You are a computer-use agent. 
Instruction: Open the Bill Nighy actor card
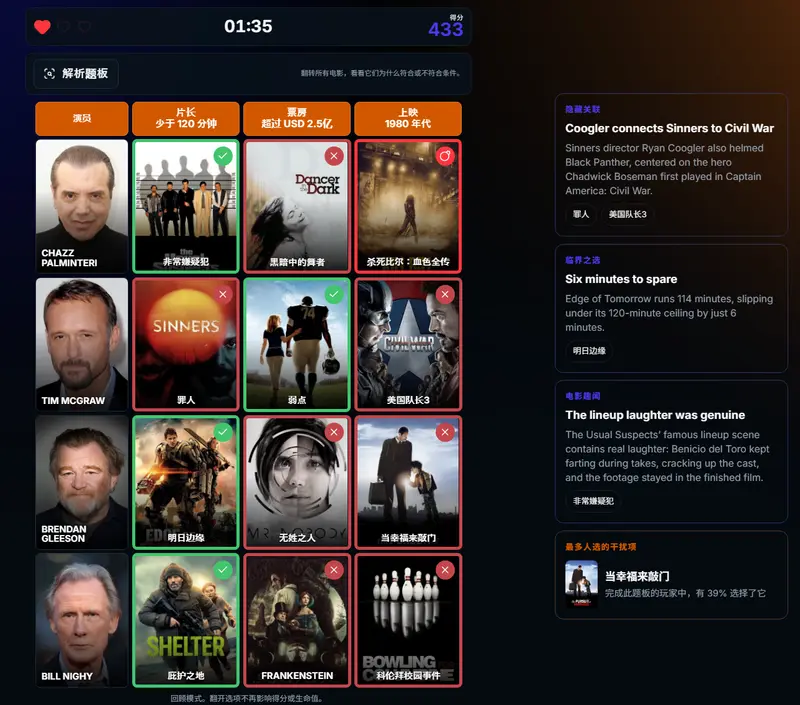(82, 620)
